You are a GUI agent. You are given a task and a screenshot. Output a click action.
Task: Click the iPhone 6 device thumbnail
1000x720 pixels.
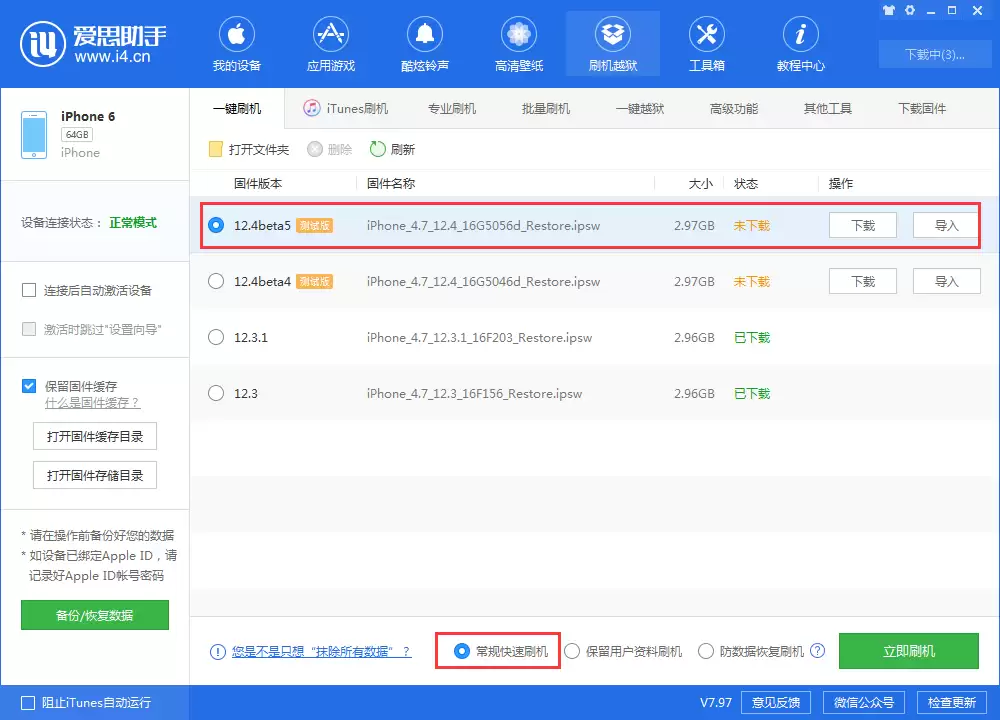34,135
